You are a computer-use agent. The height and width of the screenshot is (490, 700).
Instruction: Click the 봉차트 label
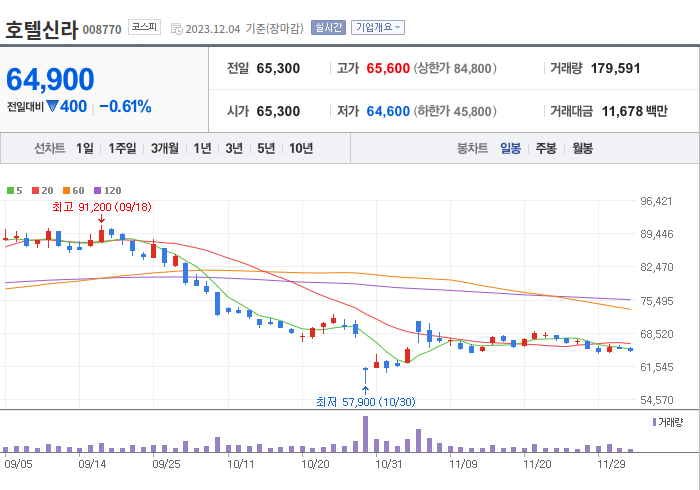coord(472,148)
